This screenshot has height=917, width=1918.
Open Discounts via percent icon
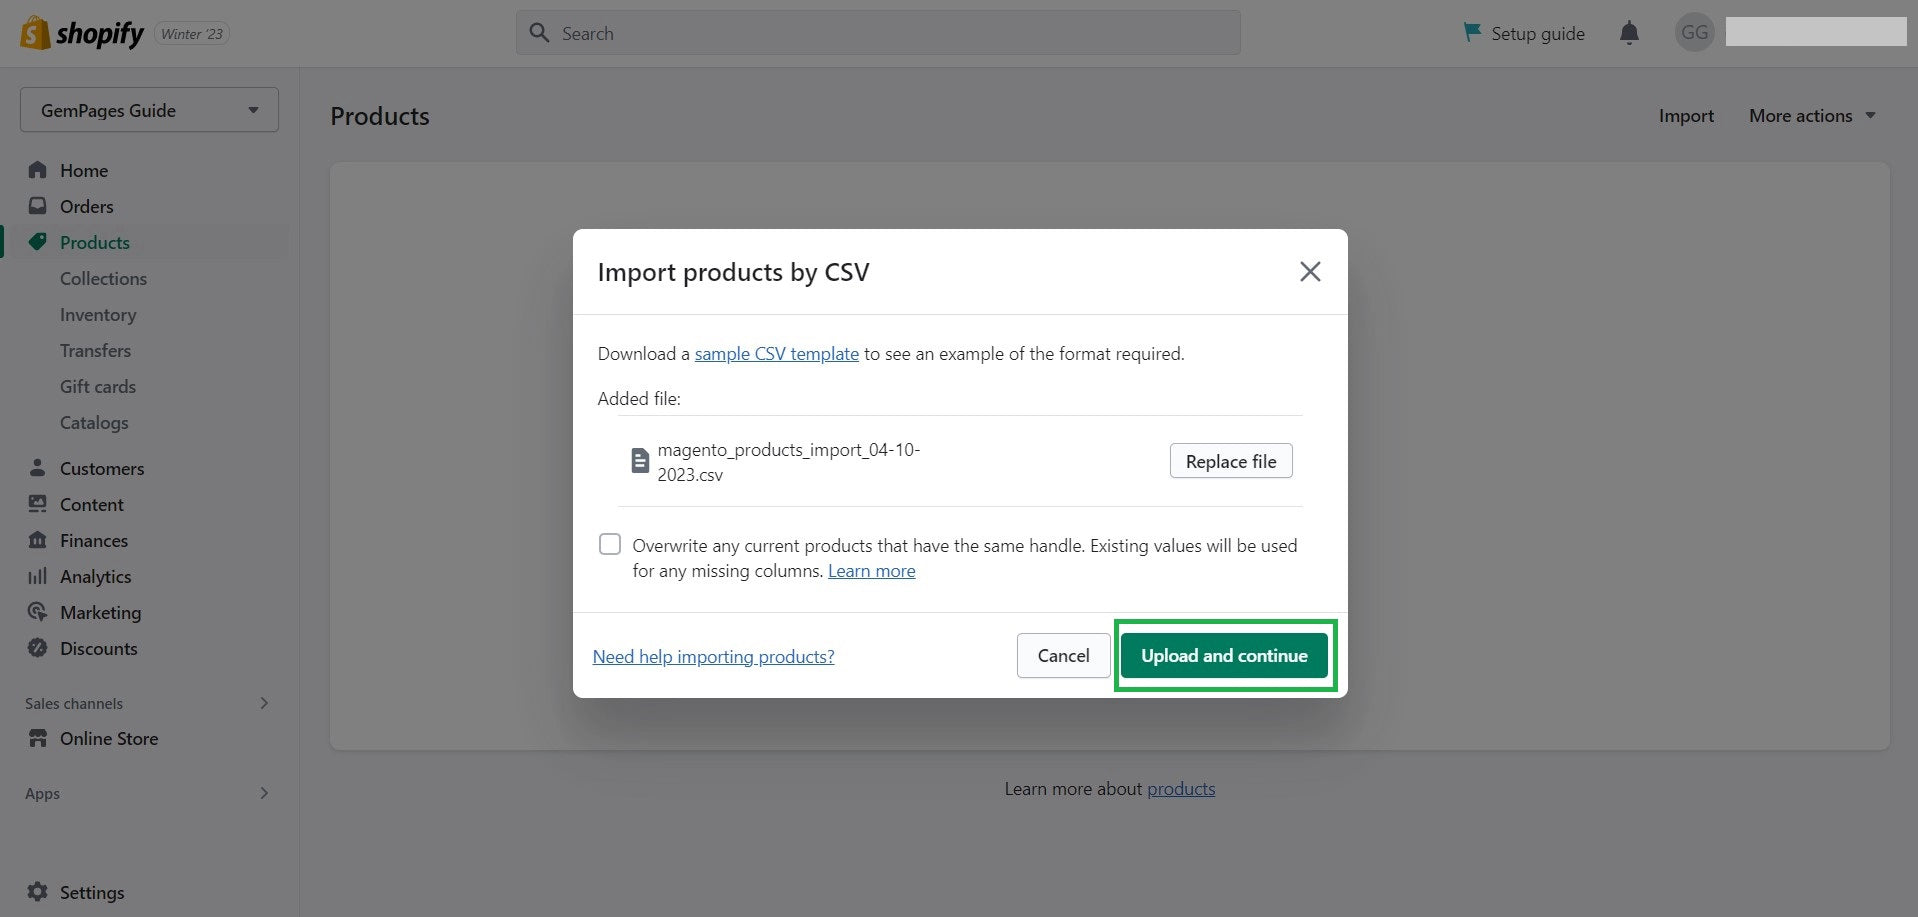(x=37, y=648)
